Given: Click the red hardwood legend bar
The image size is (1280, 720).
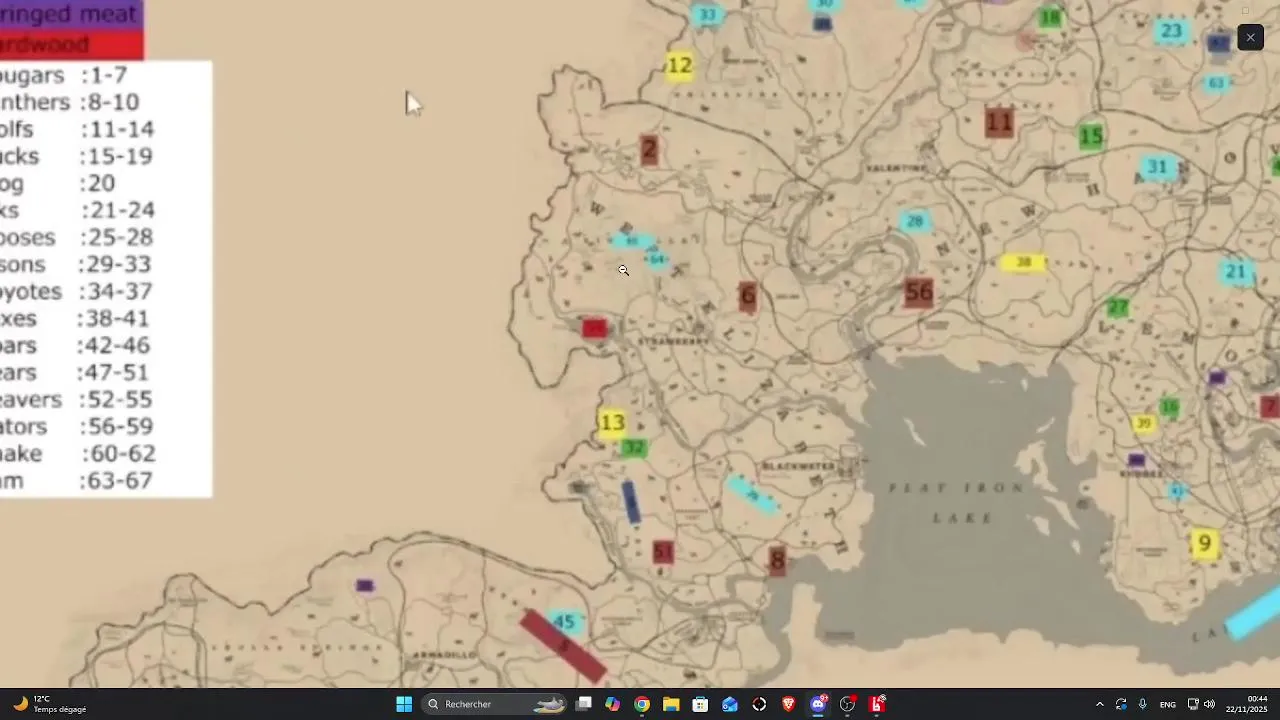Looking at the screenshot, I should [72, 44].
